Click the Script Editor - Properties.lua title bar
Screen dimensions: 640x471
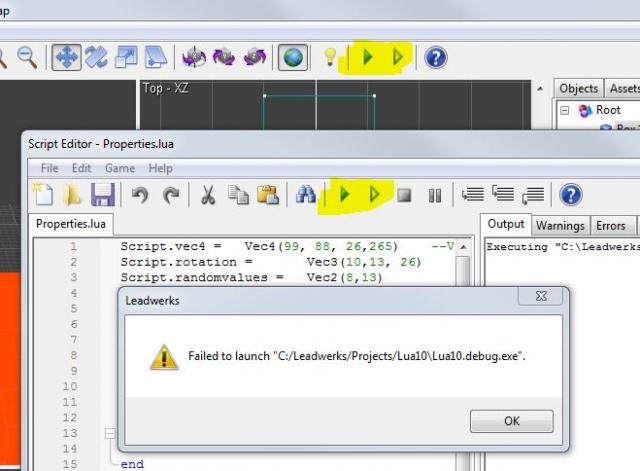(331, 144)
